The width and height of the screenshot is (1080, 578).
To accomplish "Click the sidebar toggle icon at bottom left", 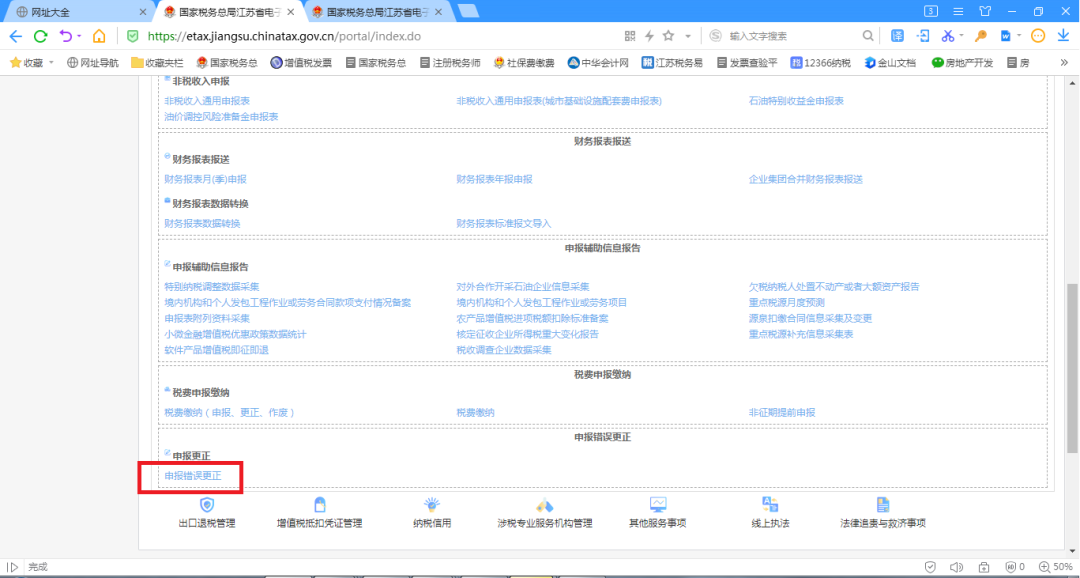I will pos(12,567).
